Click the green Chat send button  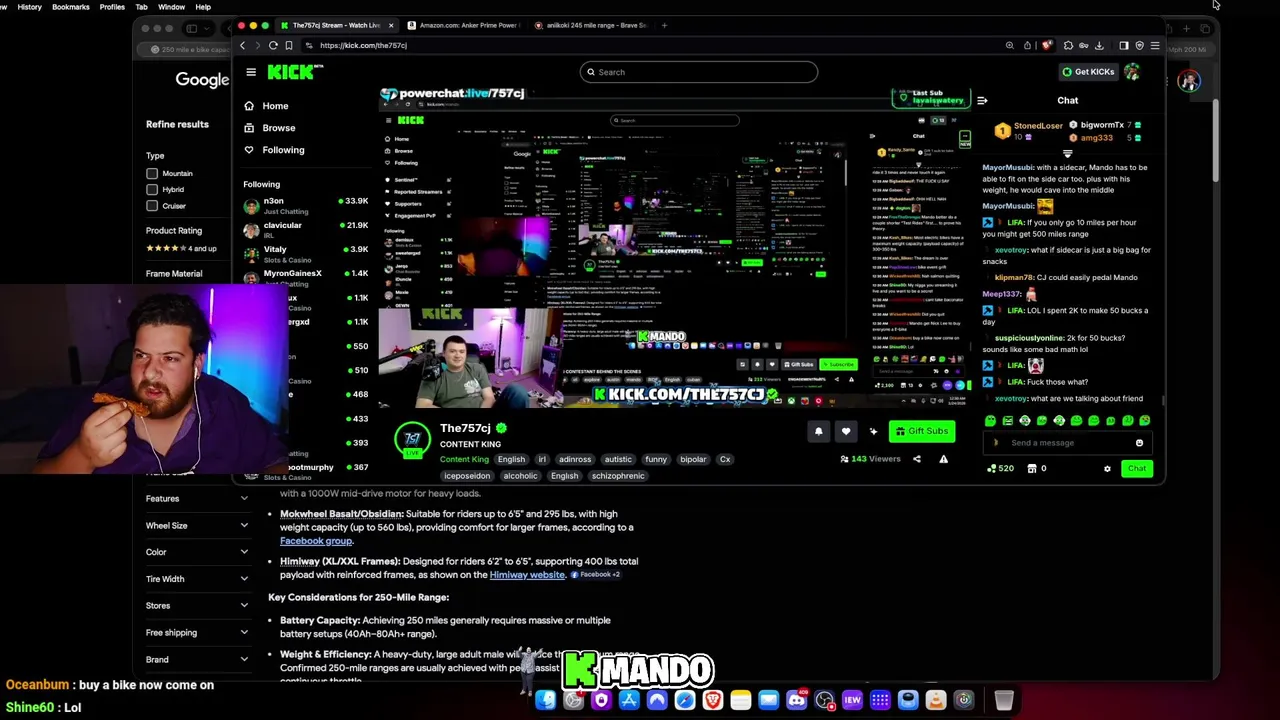pyautogui.click(x=1136, y=469)
